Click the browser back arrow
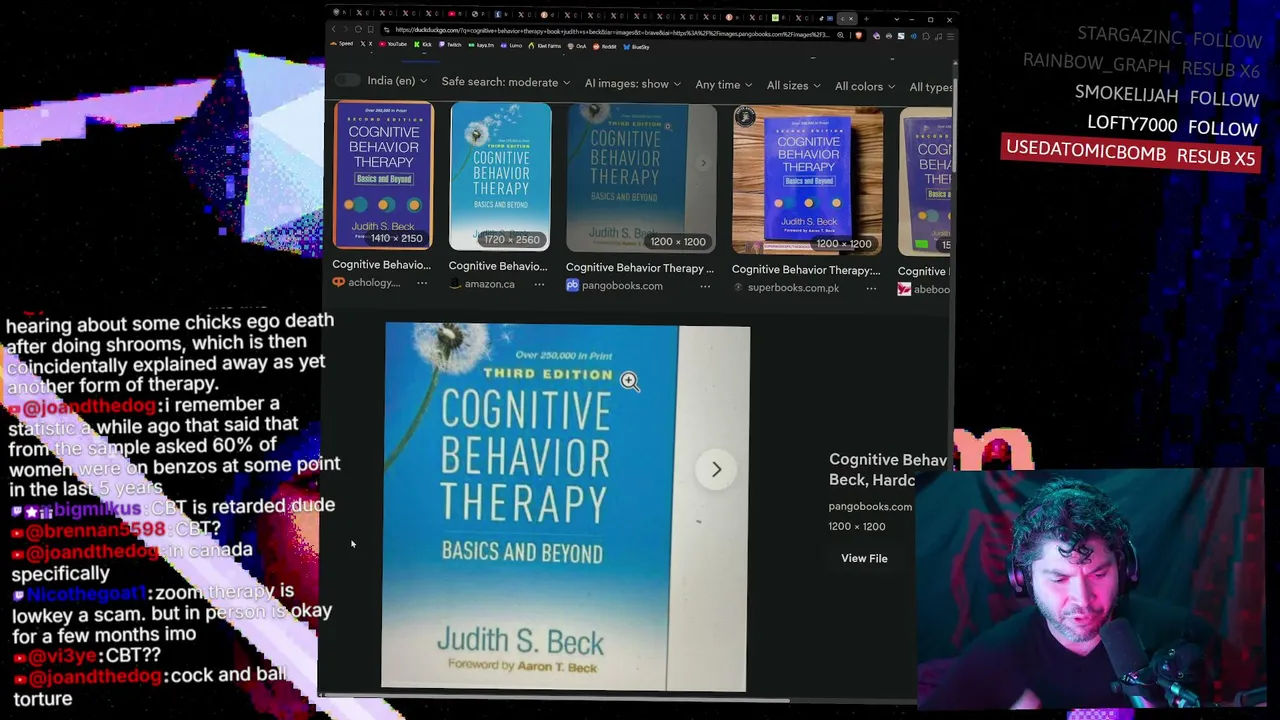This screenshot has width=1280, height=720. 334,31
